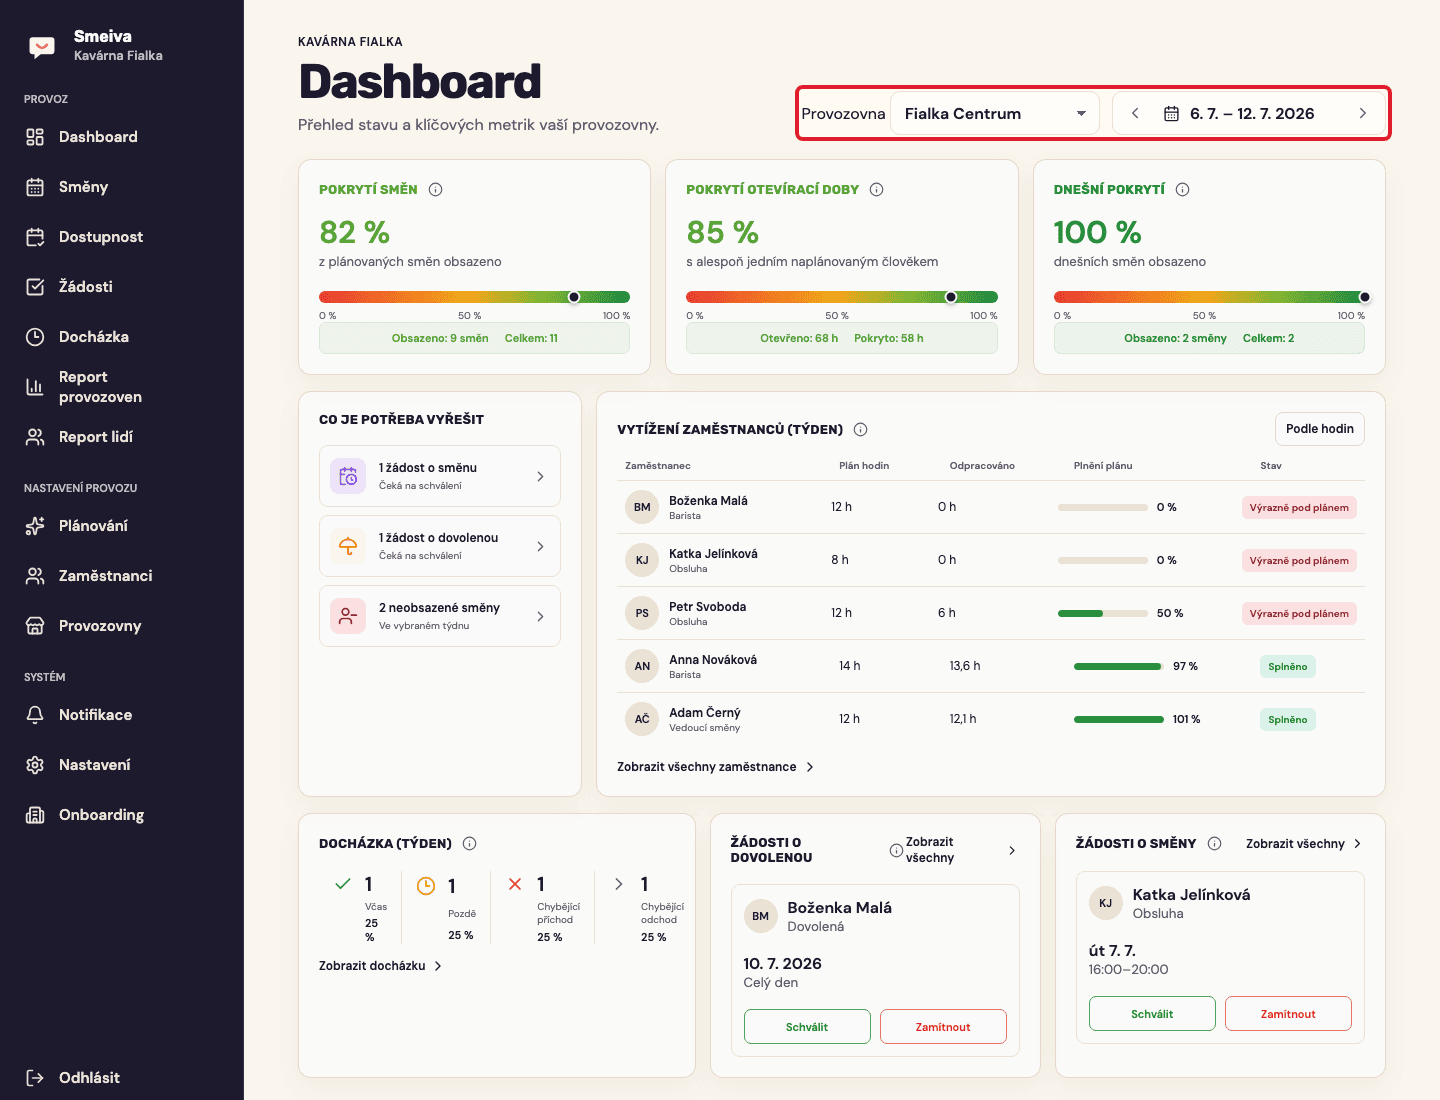Reject Katka Jelínková's shift request

coord(1288,1014)
